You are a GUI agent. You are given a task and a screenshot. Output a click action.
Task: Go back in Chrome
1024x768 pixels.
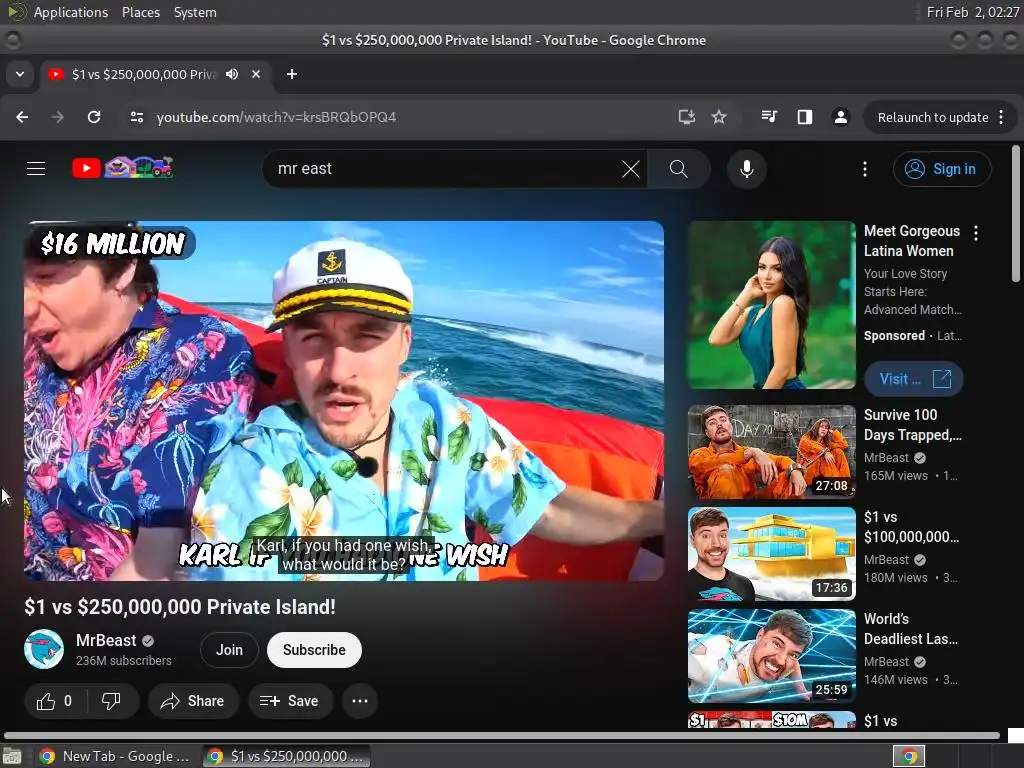coord(22,117)
